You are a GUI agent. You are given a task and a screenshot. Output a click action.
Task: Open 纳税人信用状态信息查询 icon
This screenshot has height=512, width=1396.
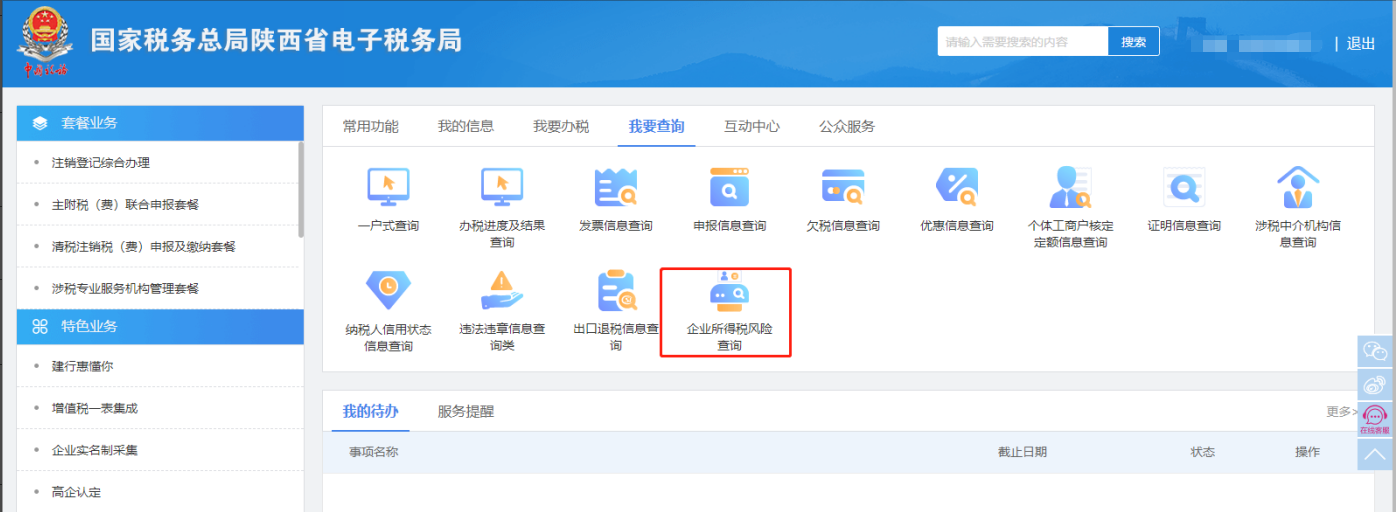388,290
